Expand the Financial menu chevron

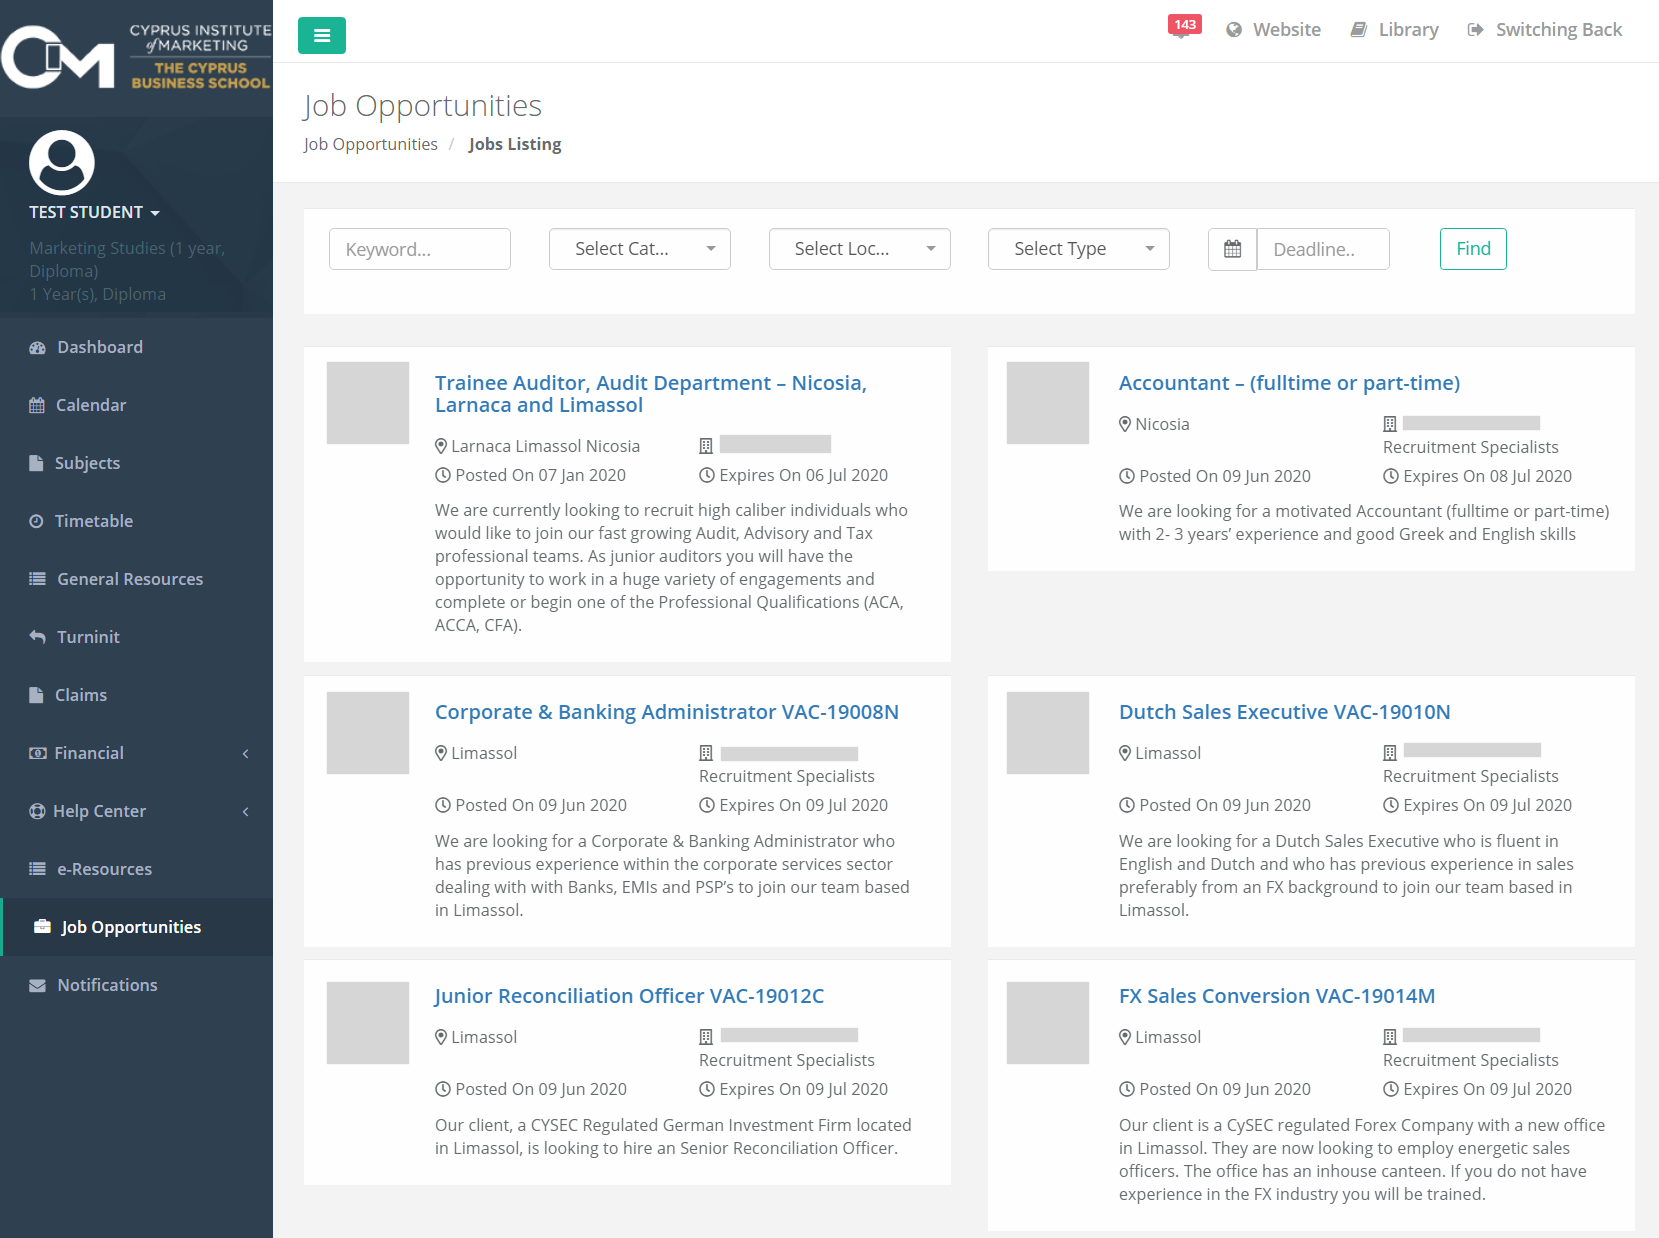(246, 754)
